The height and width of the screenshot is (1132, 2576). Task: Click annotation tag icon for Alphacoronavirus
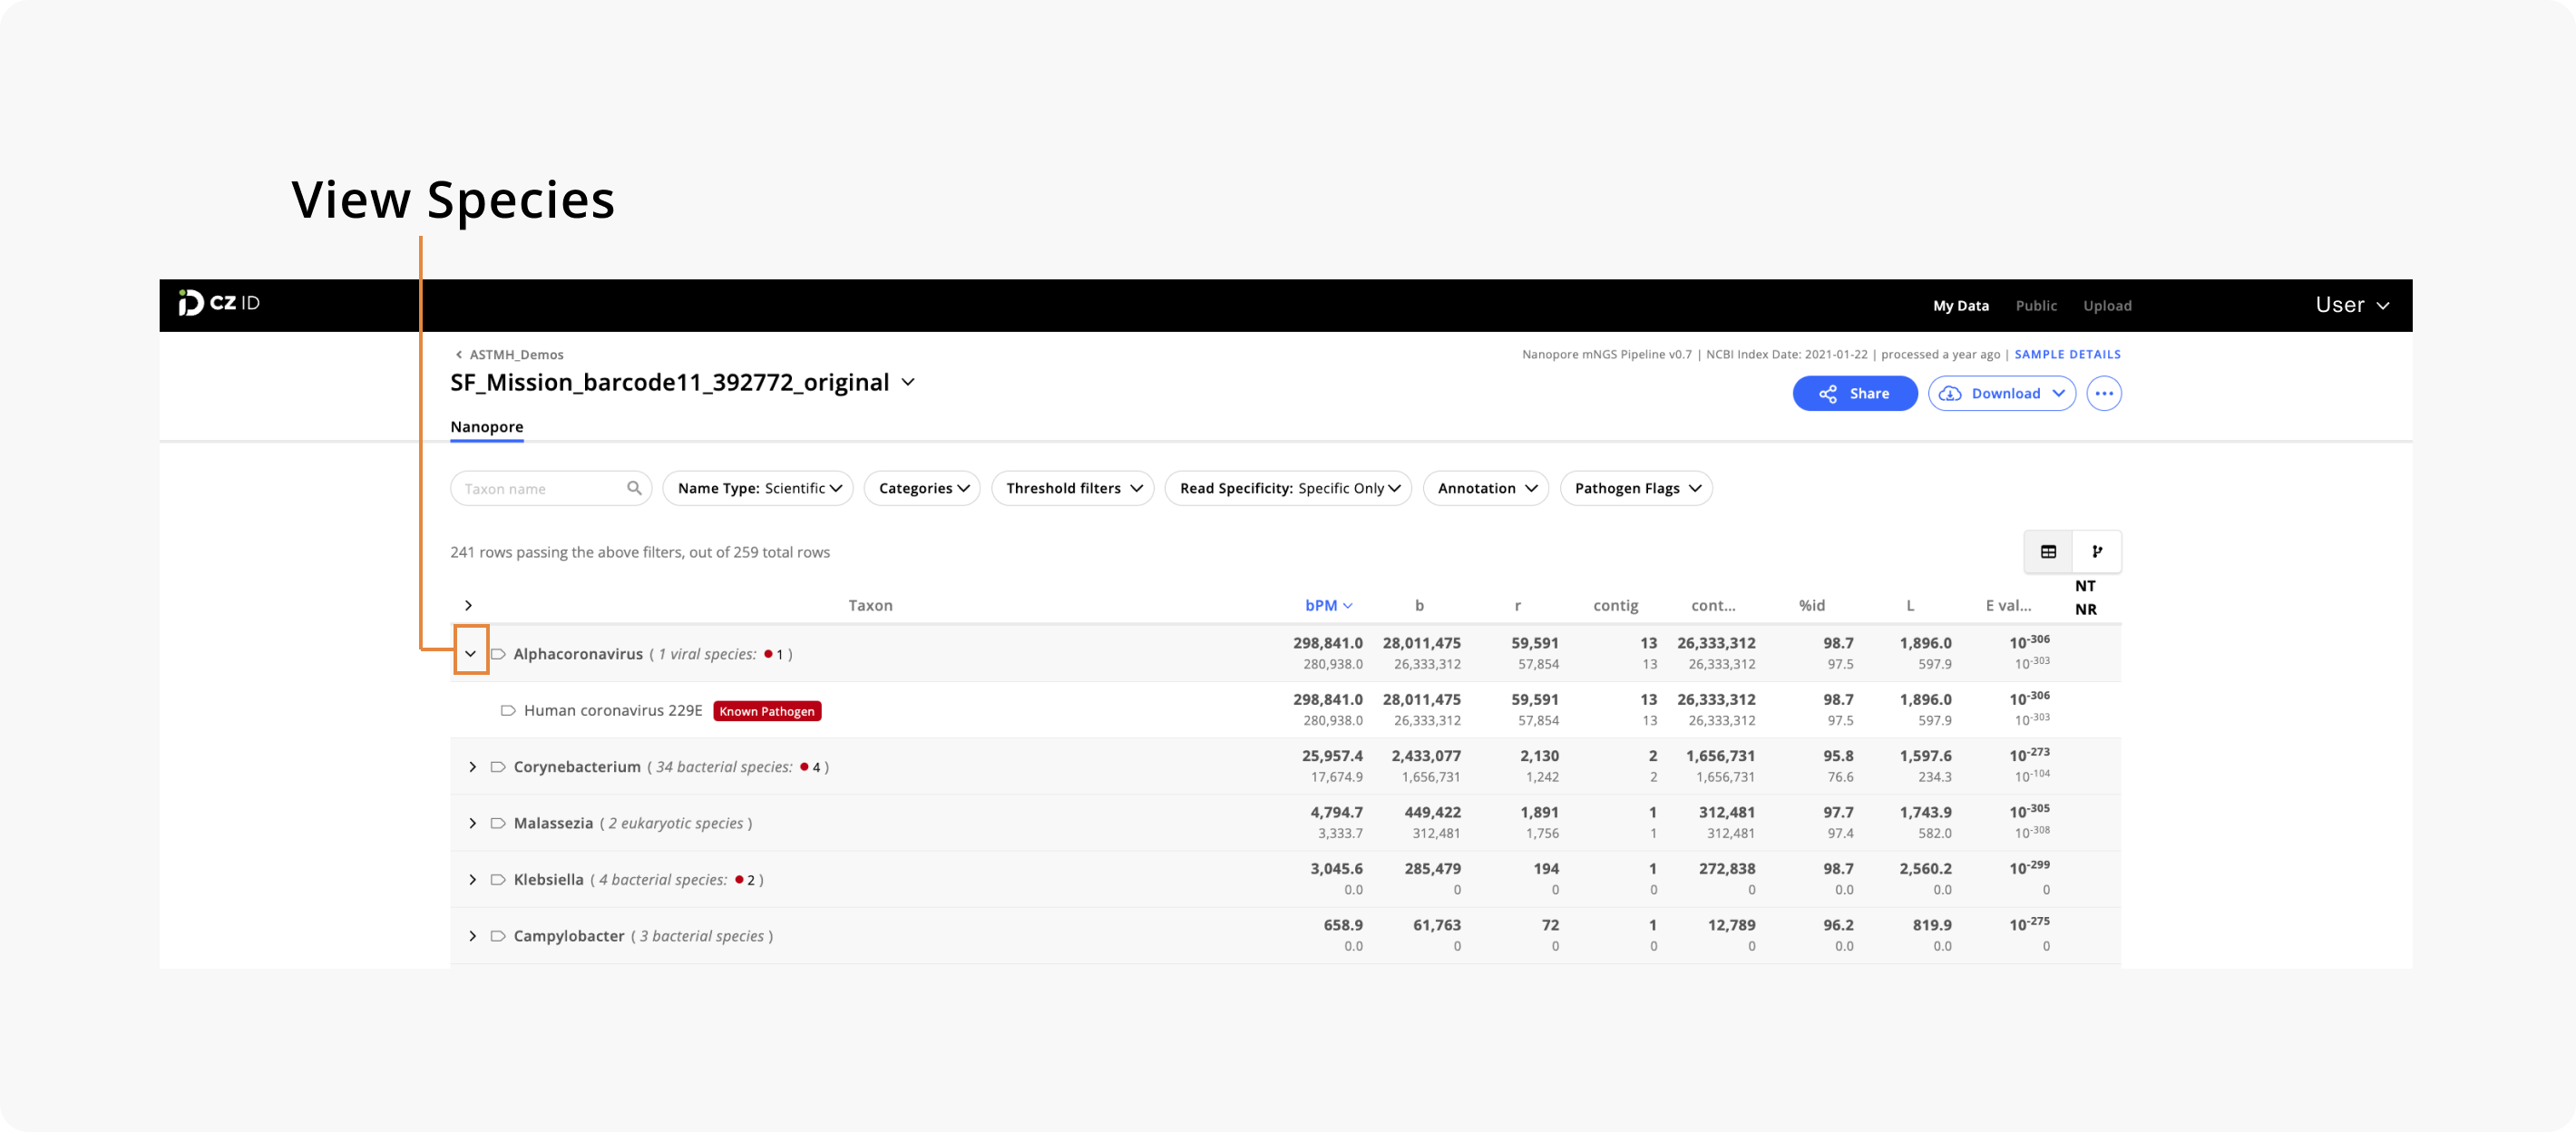pyautogui.click(x=498, y=654)
